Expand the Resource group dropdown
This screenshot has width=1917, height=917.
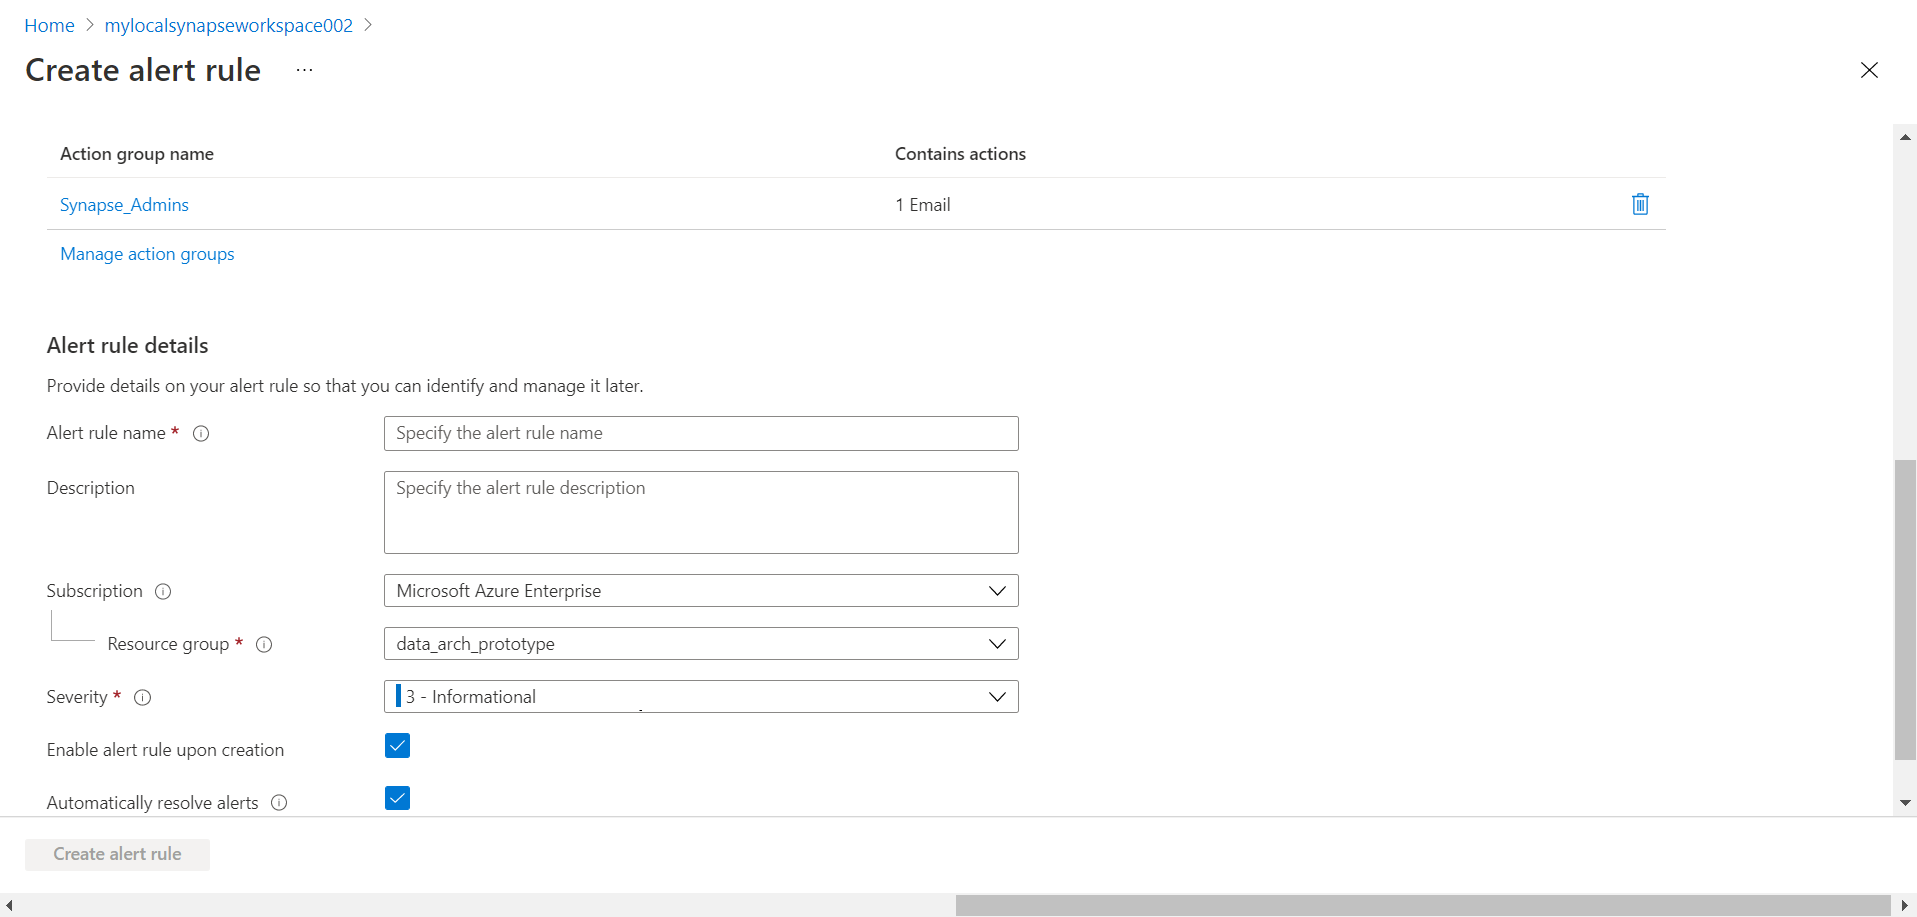click(x=700, y=644)
